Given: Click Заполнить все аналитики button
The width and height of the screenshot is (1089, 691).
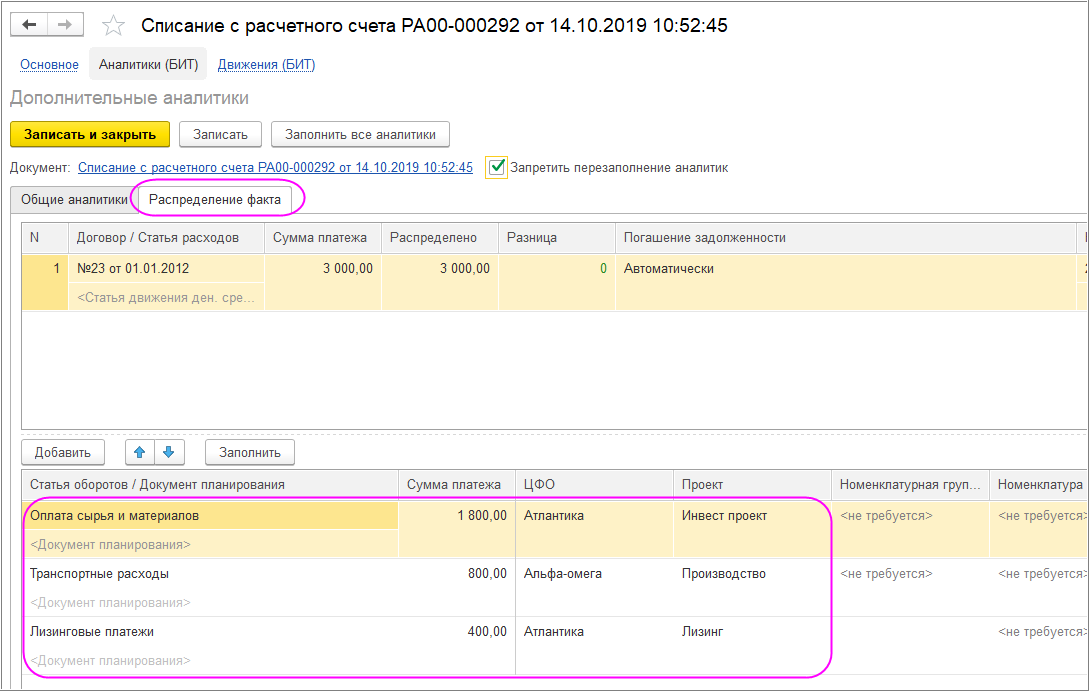Looking at the screenshot, I should (360, 134).
